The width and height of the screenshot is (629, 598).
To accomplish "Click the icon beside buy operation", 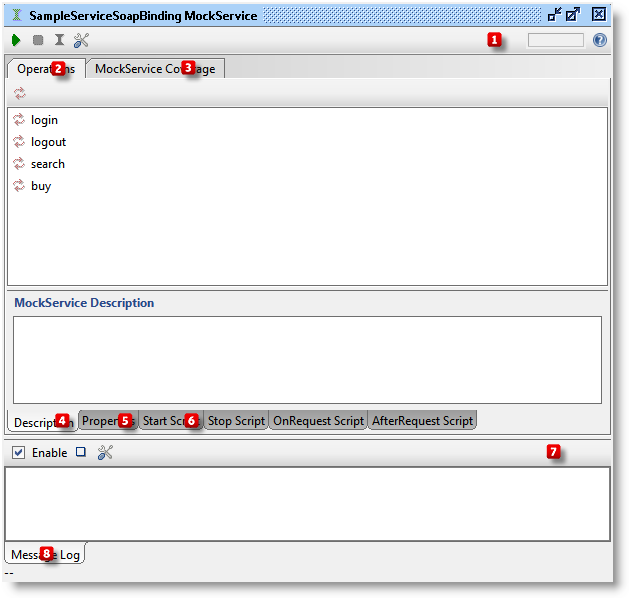I will [19, 186].
